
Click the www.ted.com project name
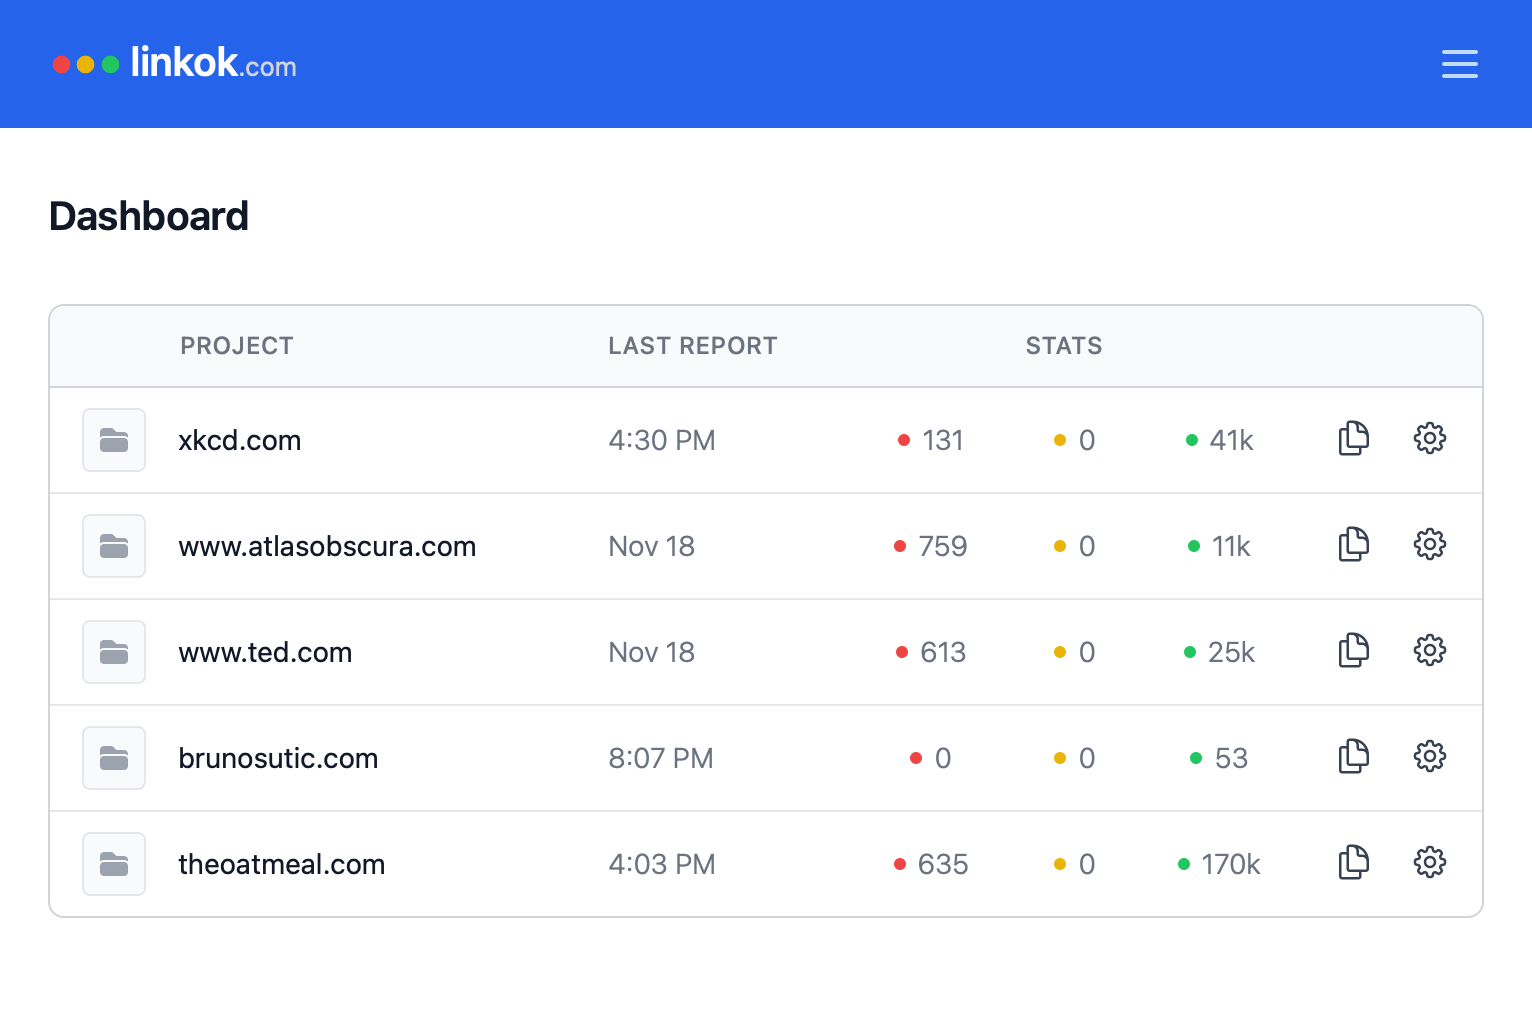[265, 653]
